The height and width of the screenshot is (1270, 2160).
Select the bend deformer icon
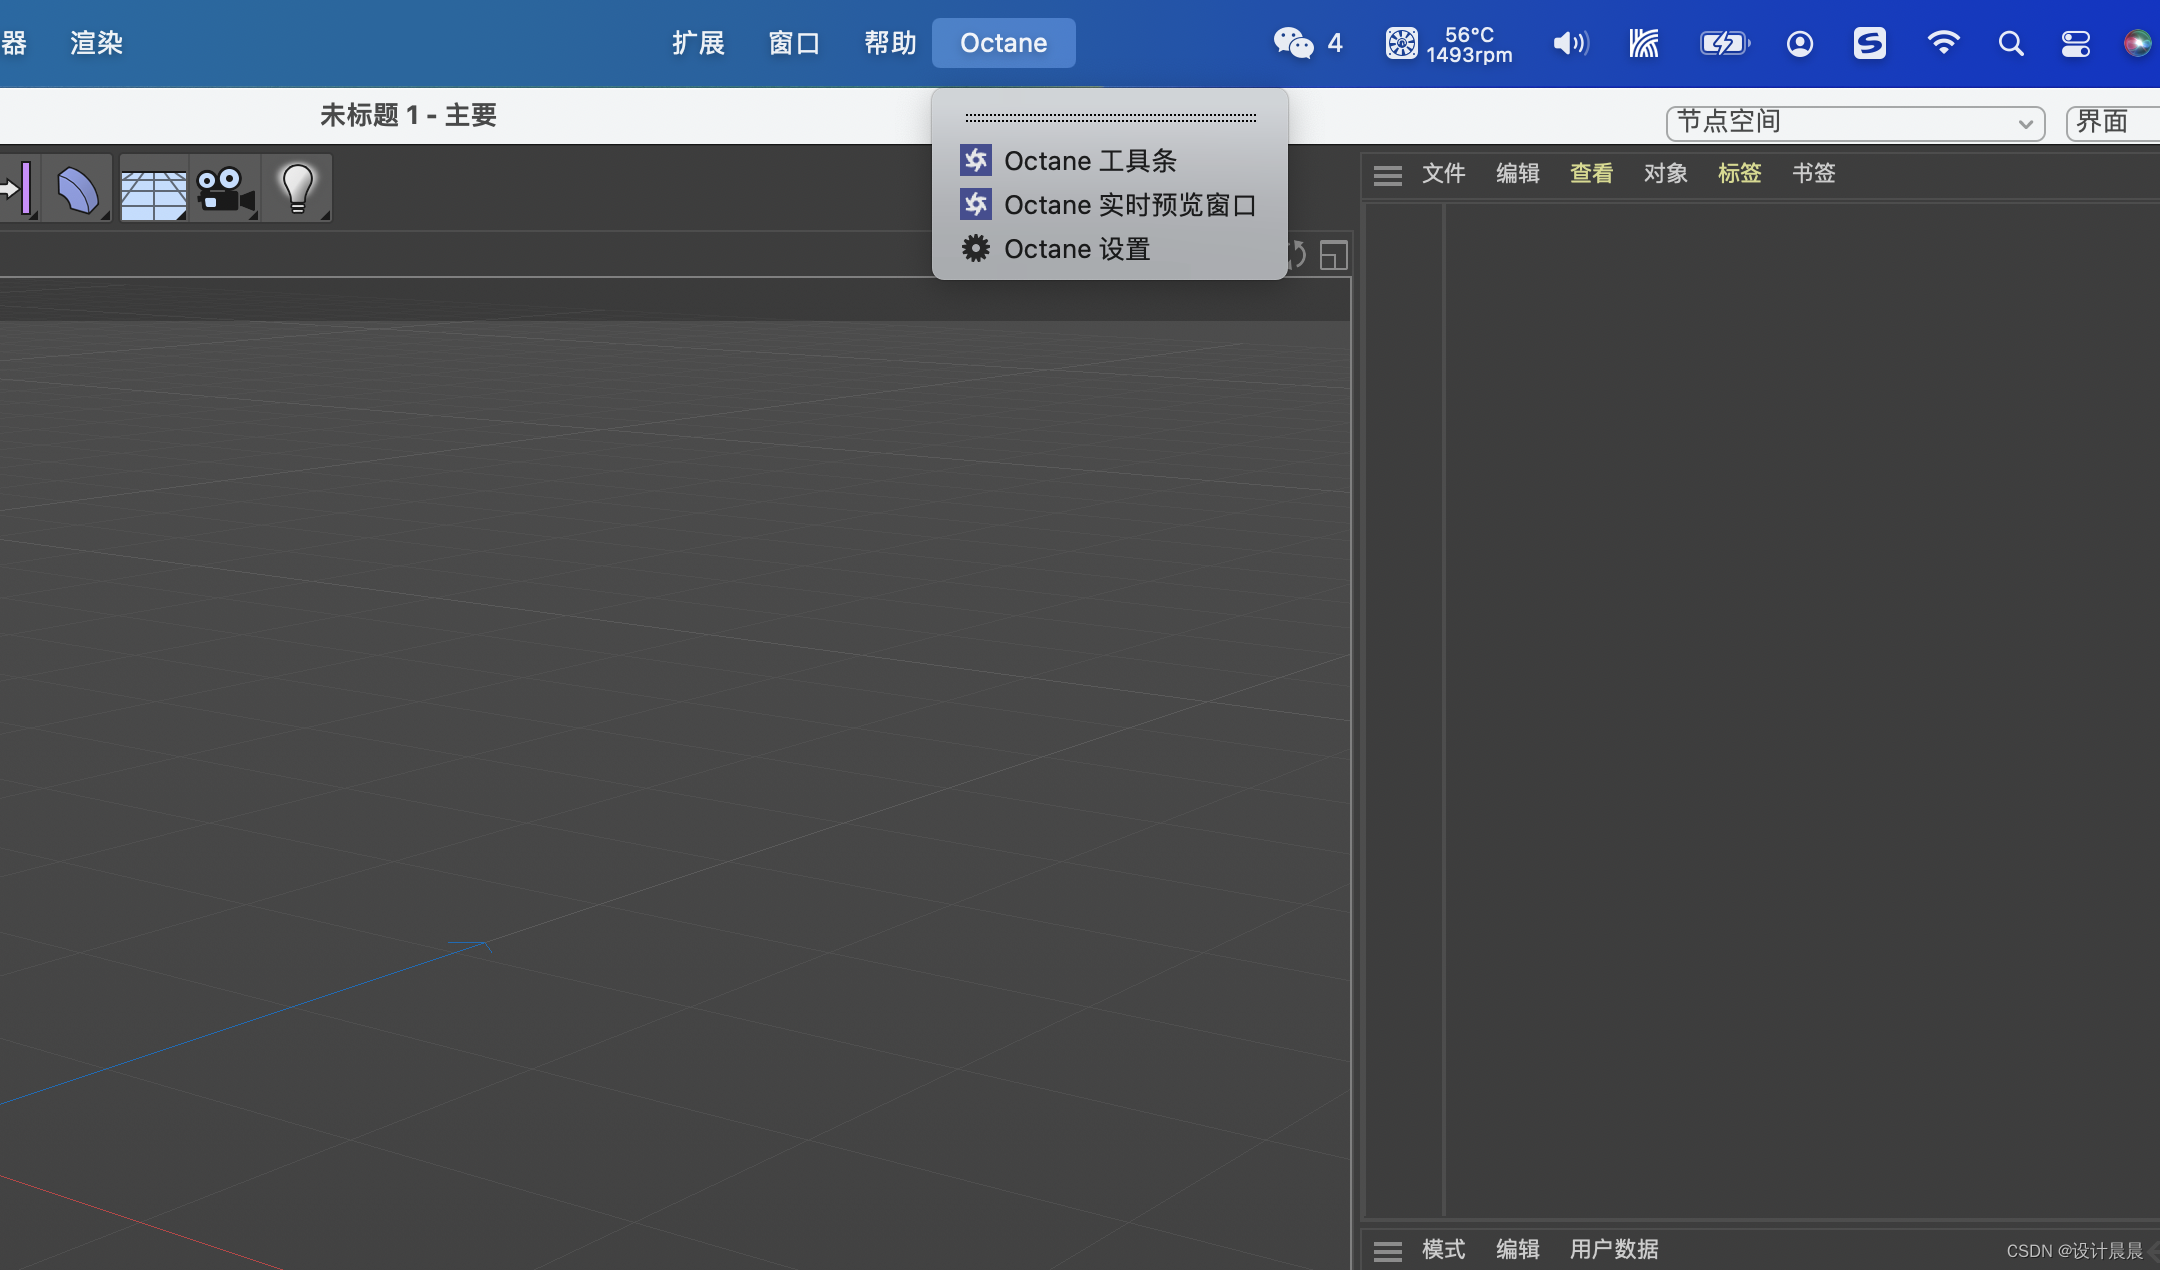point(77,188)
